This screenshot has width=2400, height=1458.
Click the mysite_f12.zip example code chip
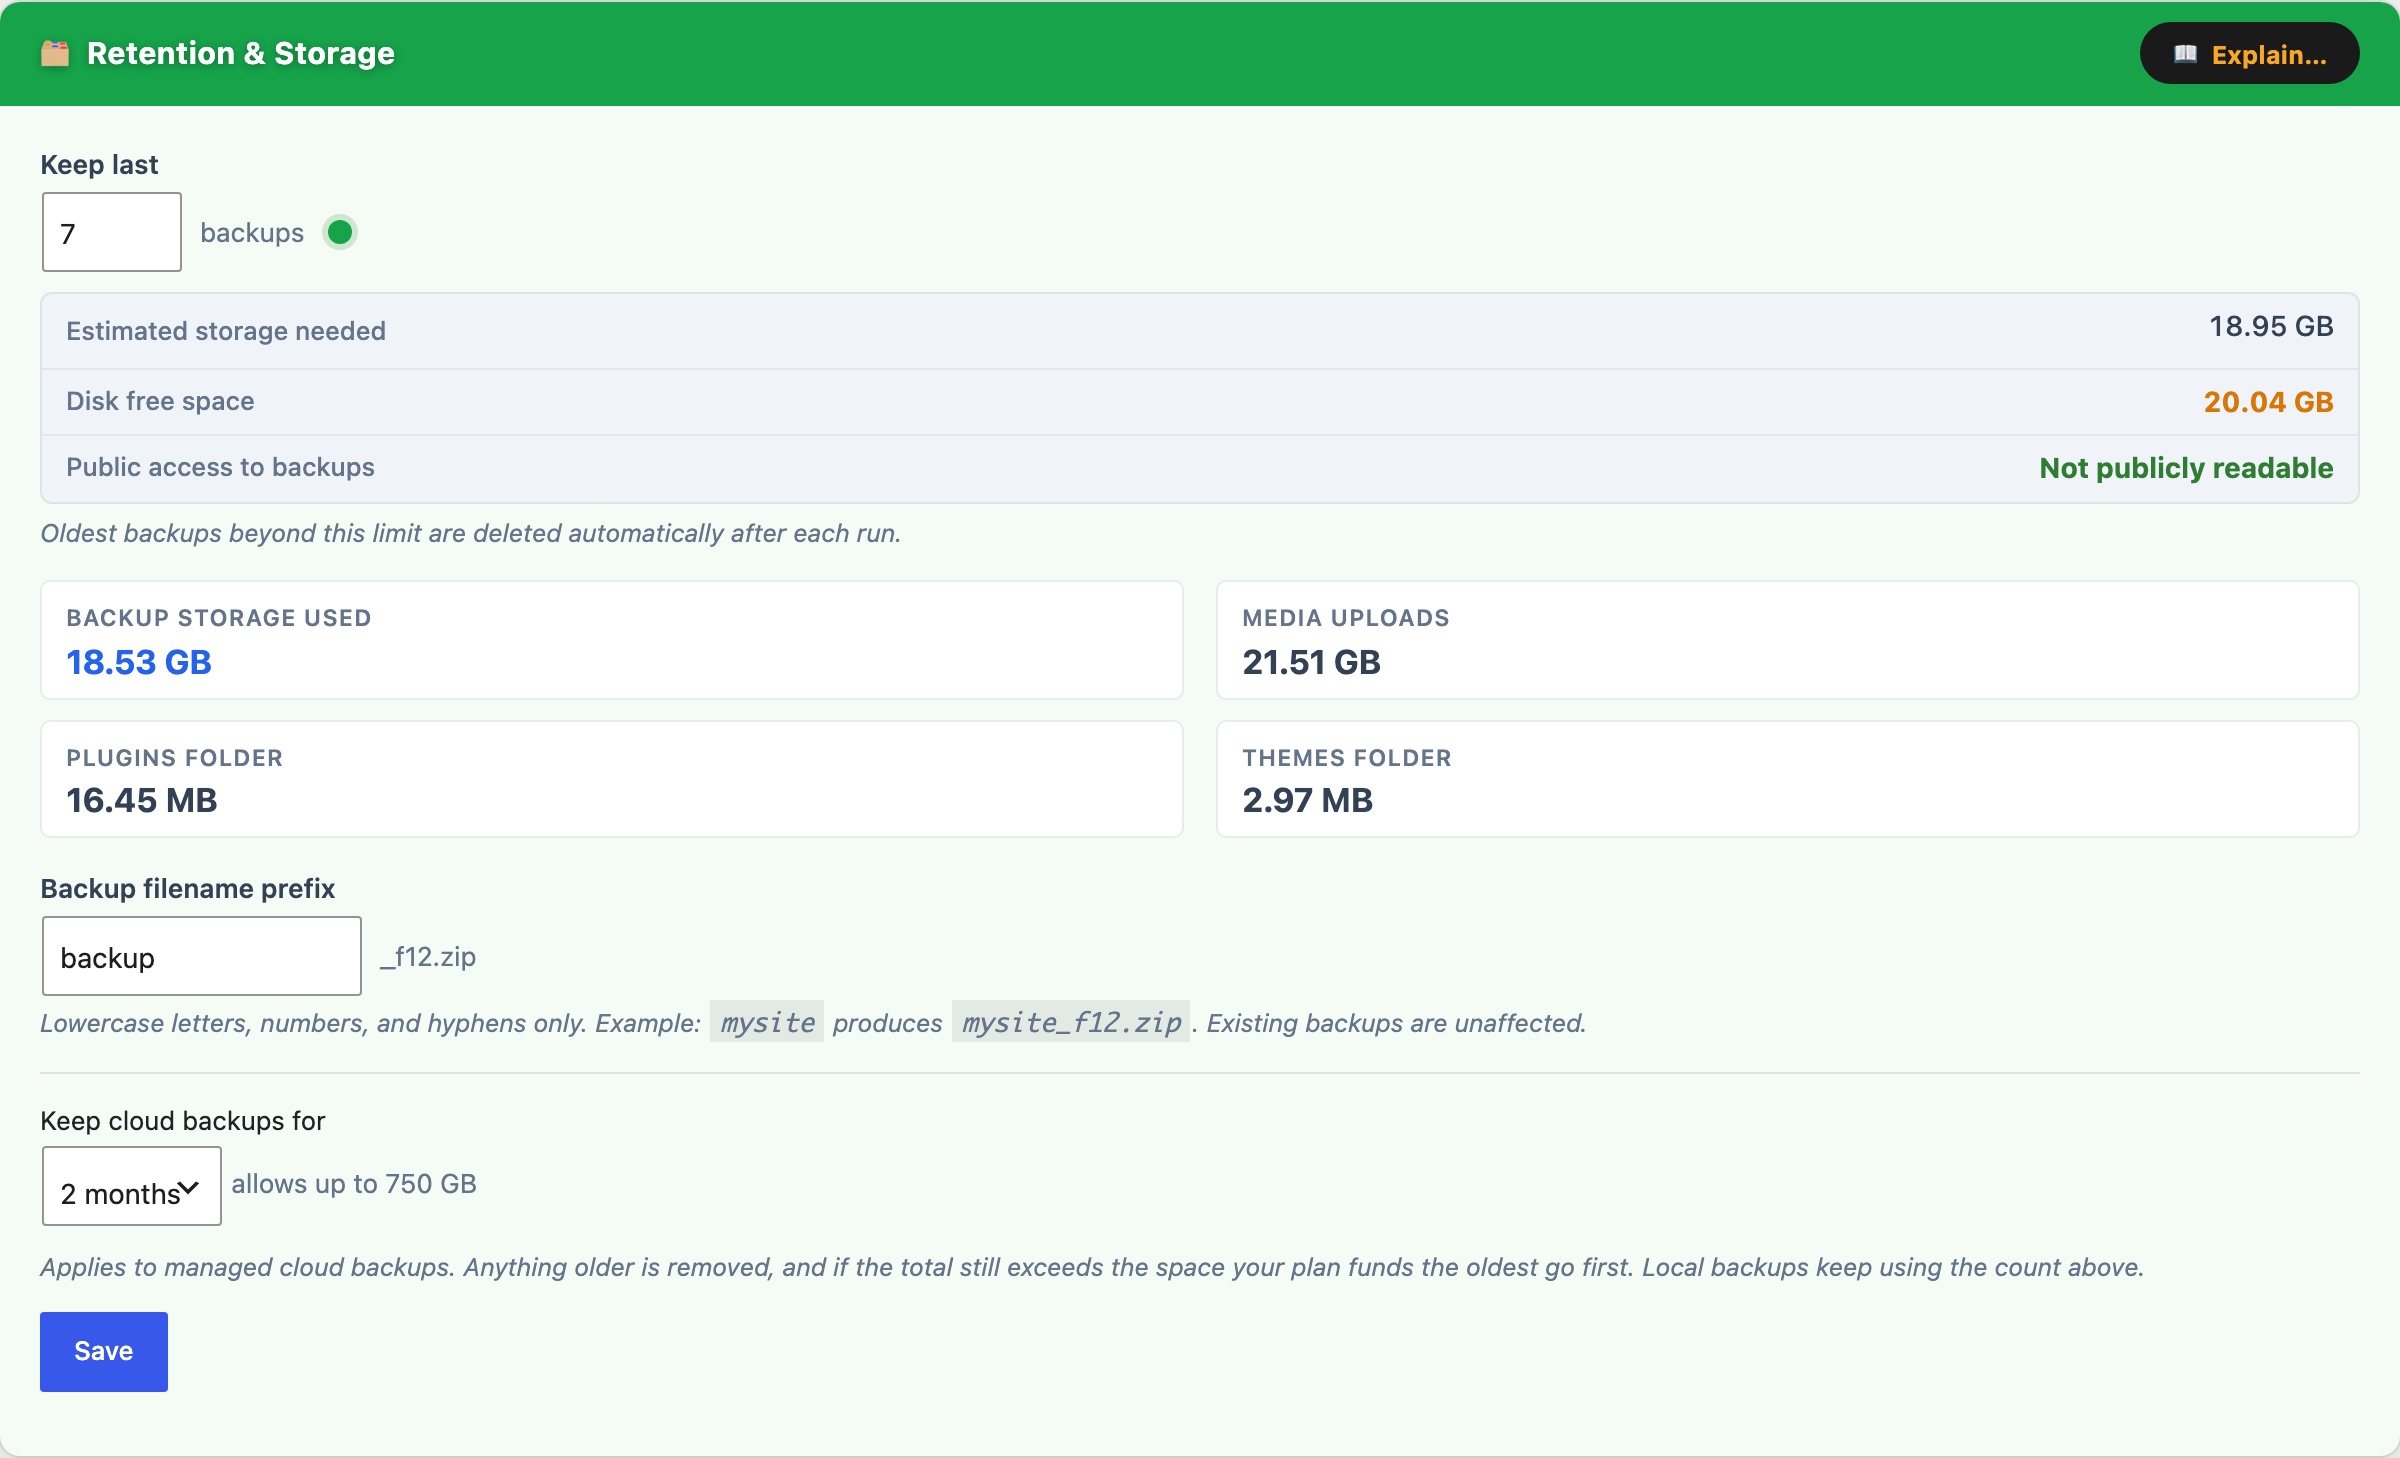pos(1071,1022)
